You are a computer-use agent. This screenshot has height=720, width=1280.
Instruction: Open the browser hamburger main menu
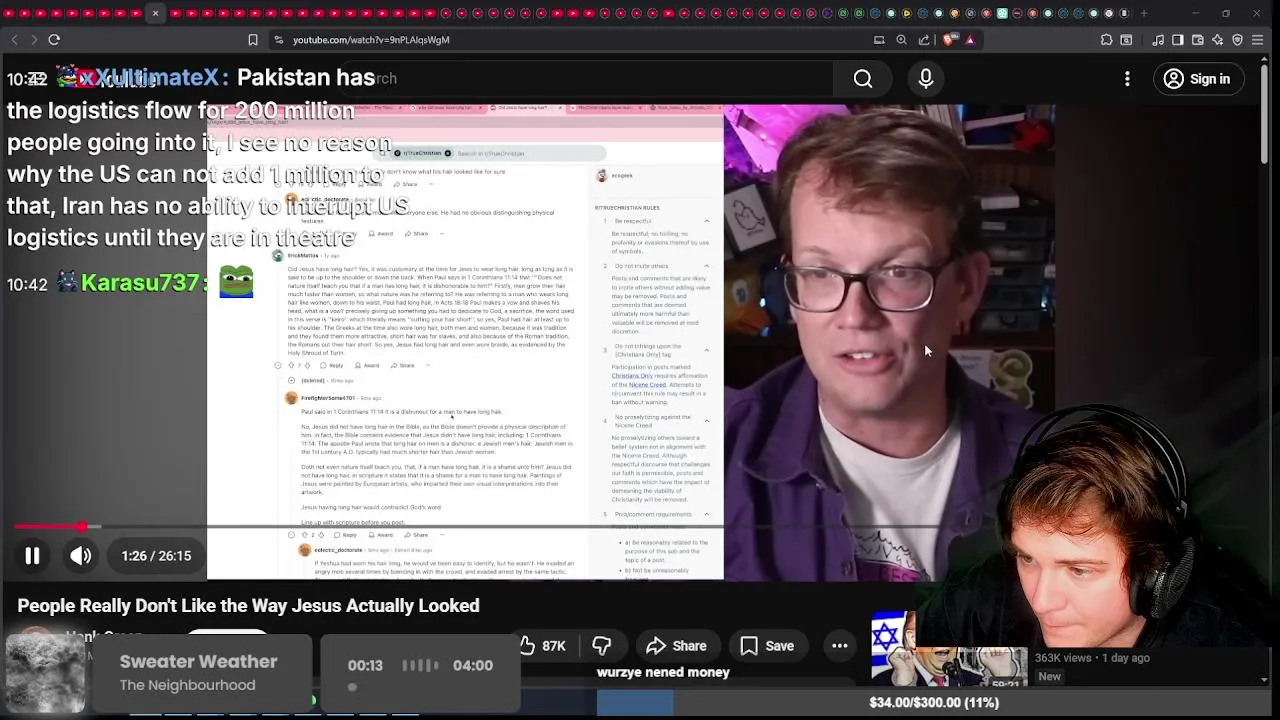point(1258,40)
